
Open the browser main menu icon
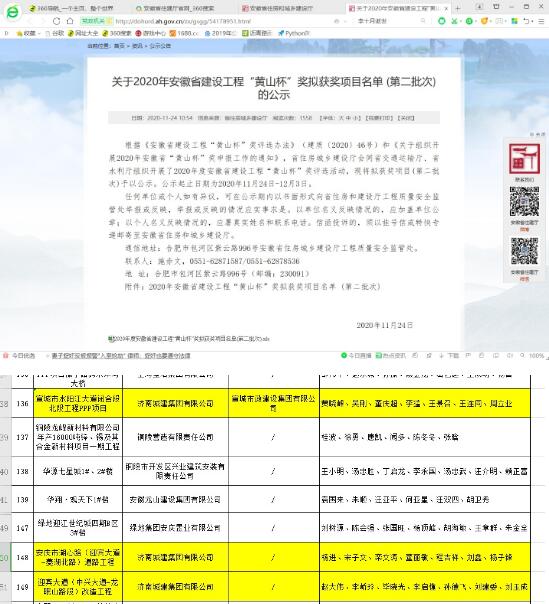[x=541, y=22]
